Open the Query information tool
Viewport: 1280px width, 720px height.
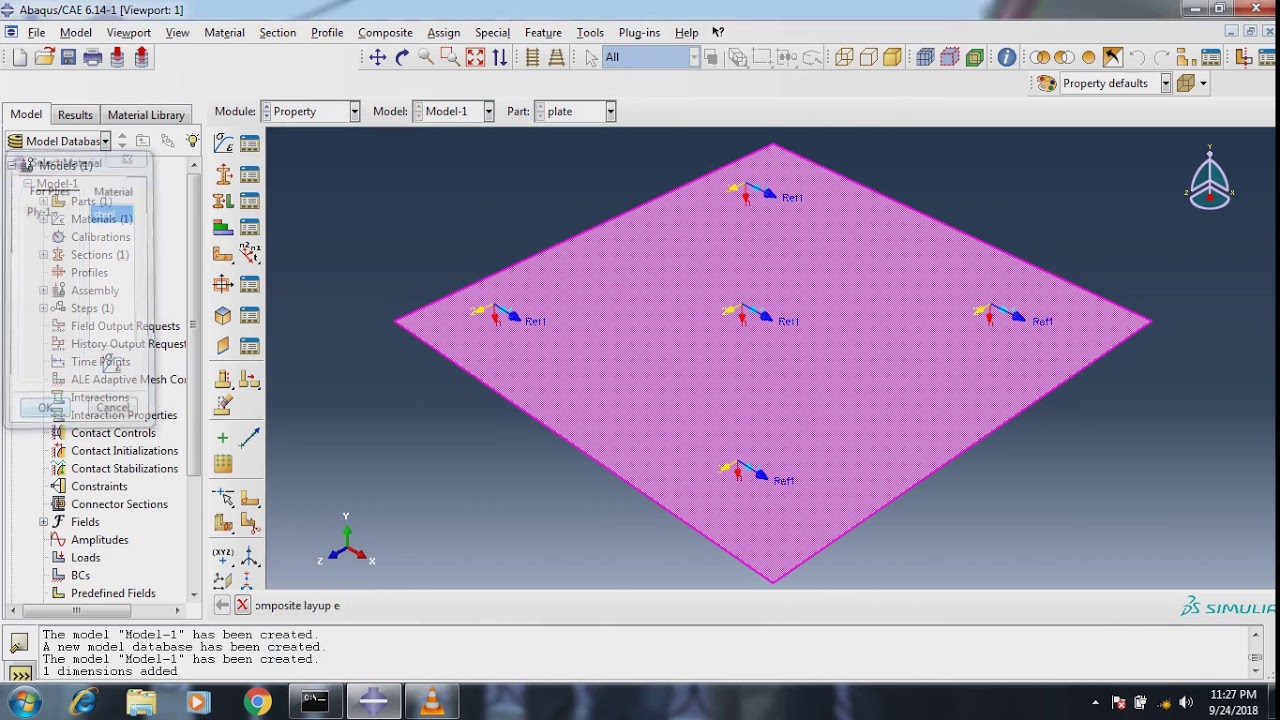[x=1006, y=57]
